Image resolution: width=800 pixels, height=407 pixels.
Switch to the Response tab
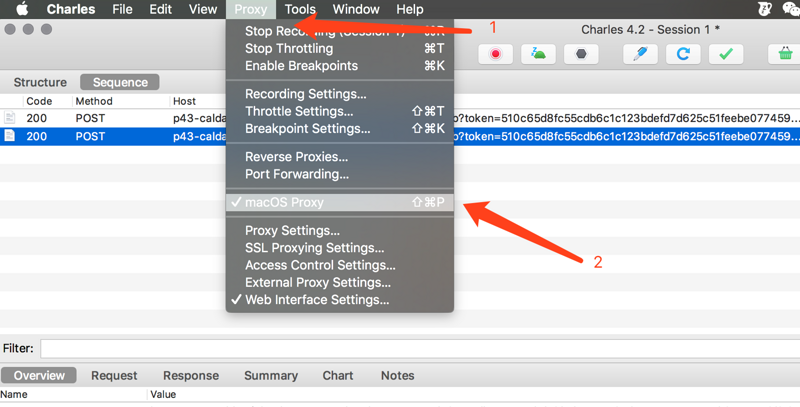click(191, 375)
